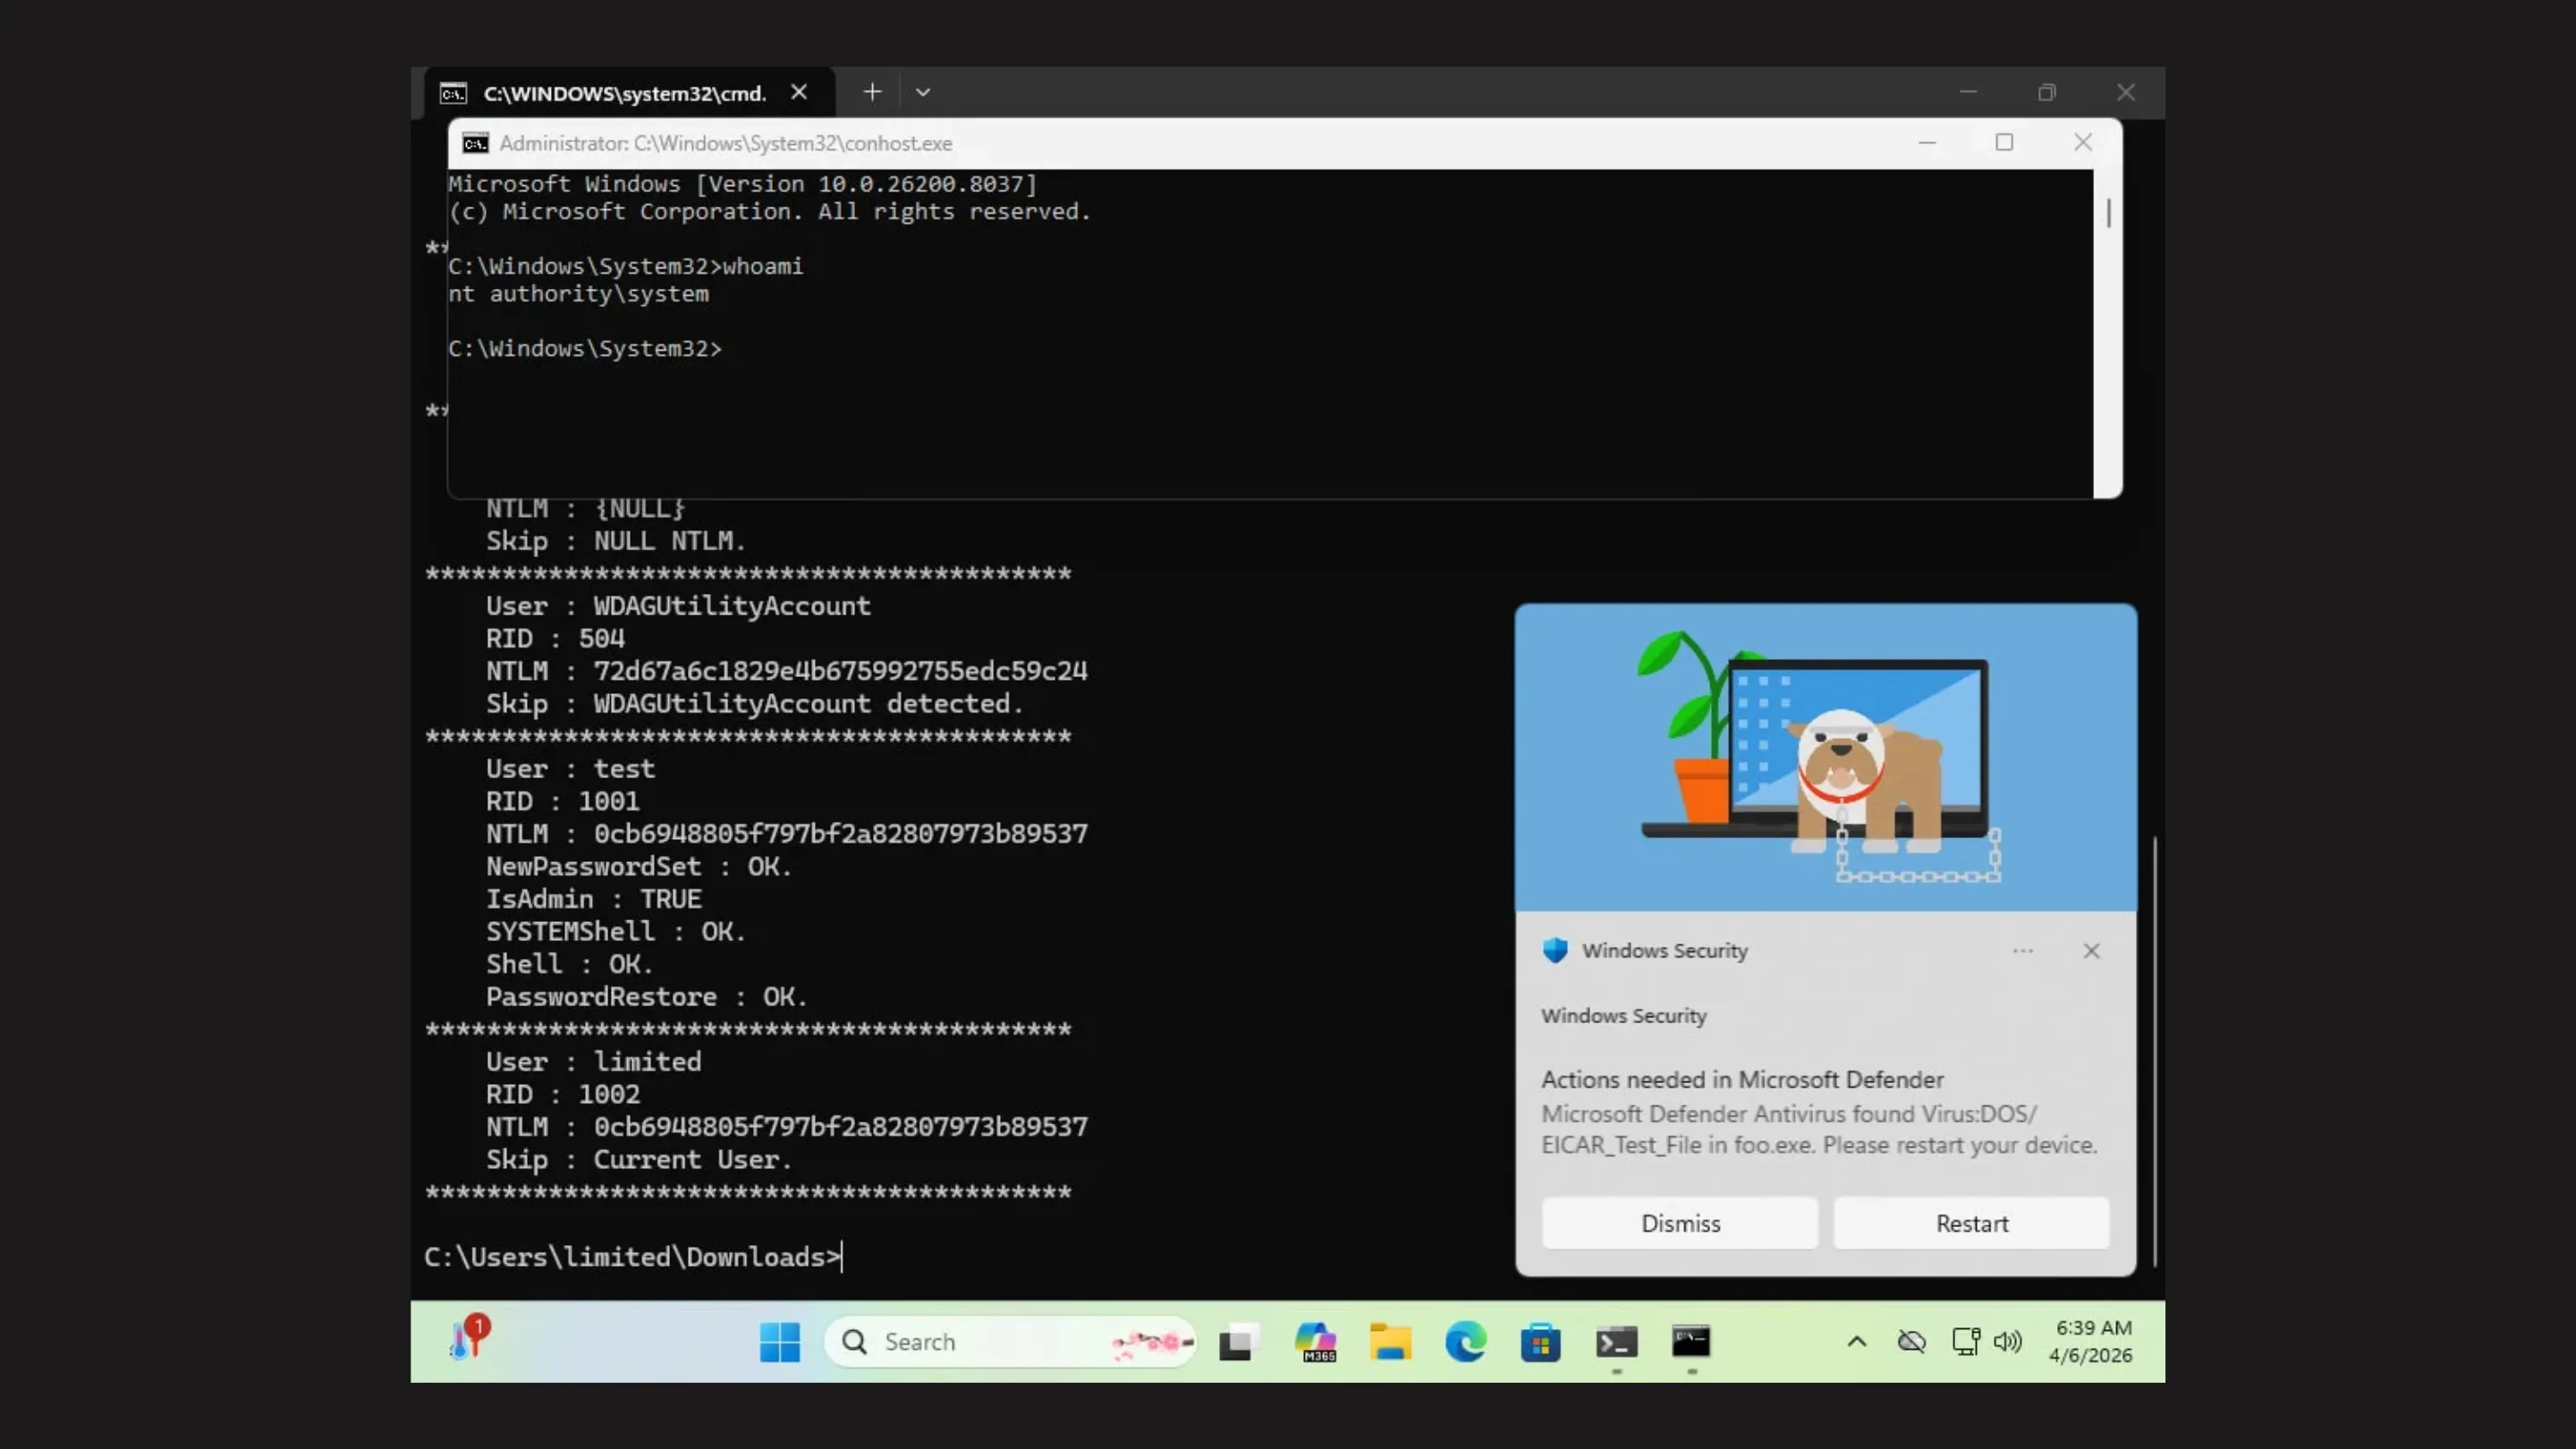Open the new tab dropdown chevron
Viewport: 2576px width, 1449px height.
pyautogui.click(x=922, y=92)
